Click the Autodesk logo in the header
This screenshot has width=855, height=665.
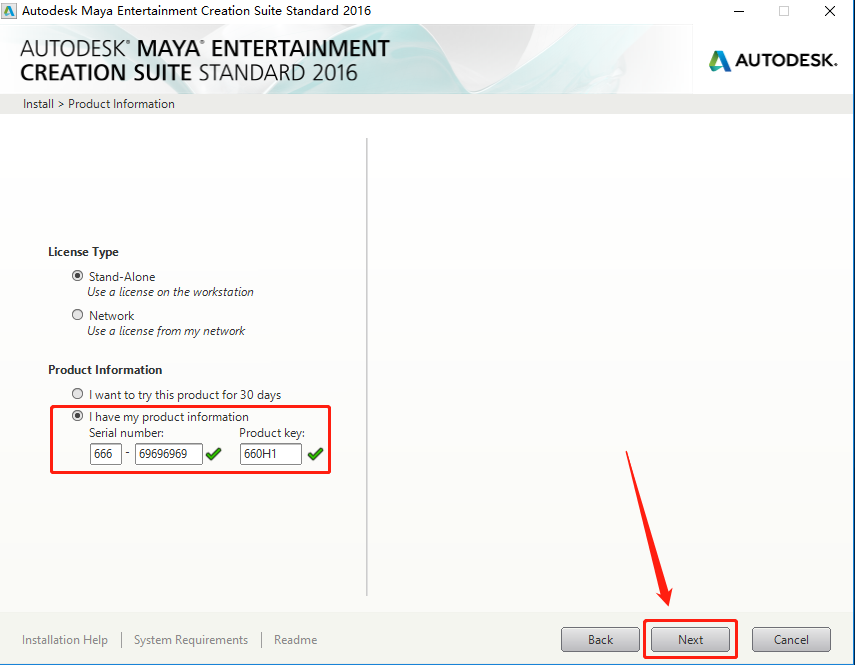coord(773,60)
